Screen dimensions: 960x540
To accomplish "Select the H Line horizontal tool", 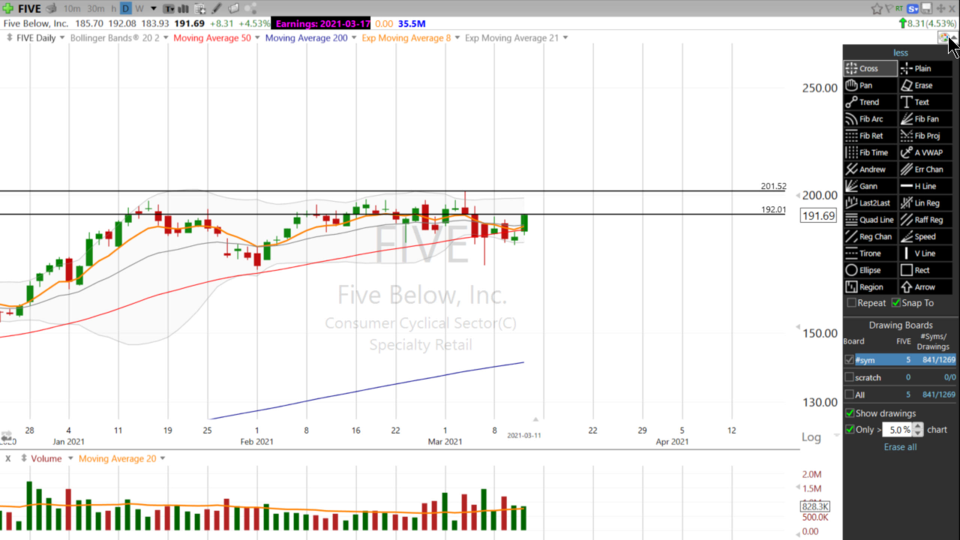I will click(x=925, y=186).
